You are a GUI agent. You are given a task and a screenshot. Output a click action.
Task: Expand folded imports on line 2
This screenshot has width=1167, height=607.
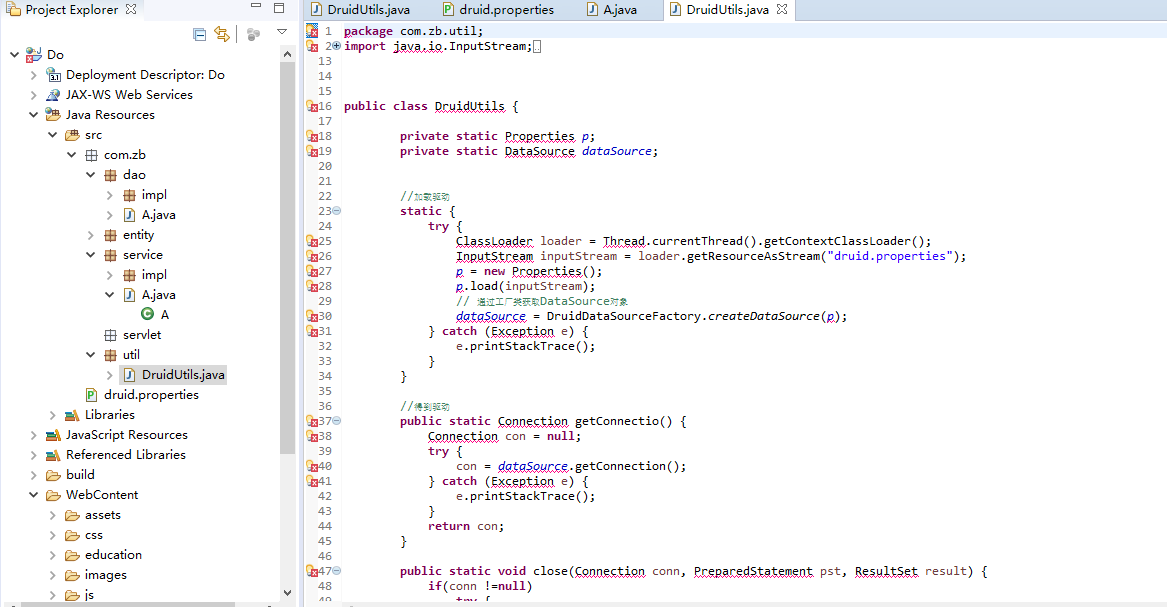tap(337, 46)
